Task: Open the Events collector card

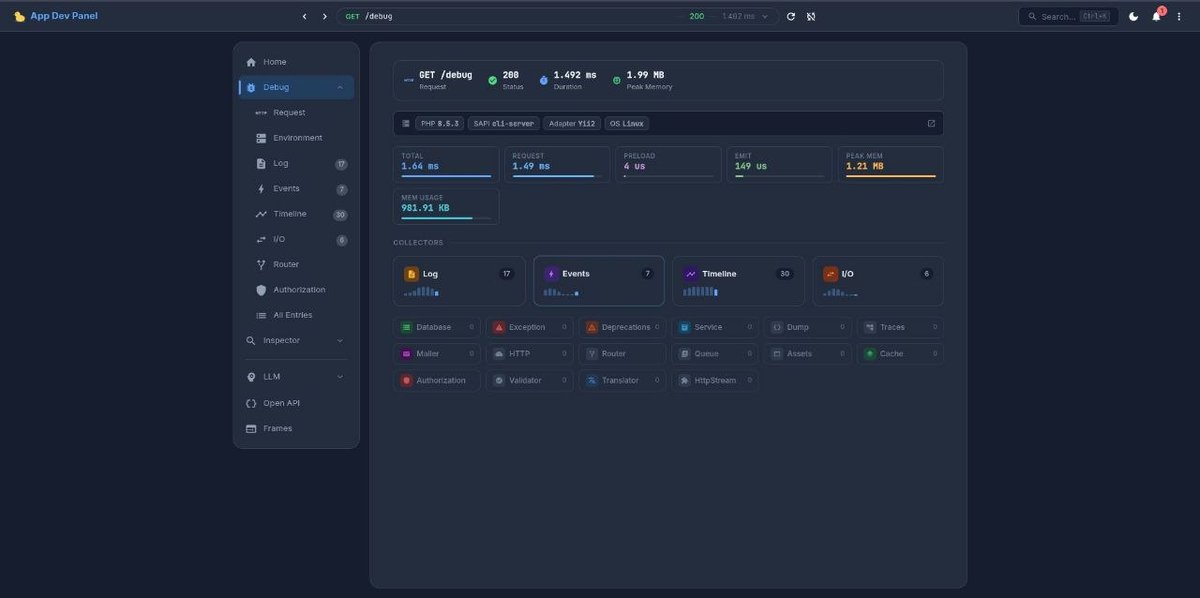Action: click(599, 281)
